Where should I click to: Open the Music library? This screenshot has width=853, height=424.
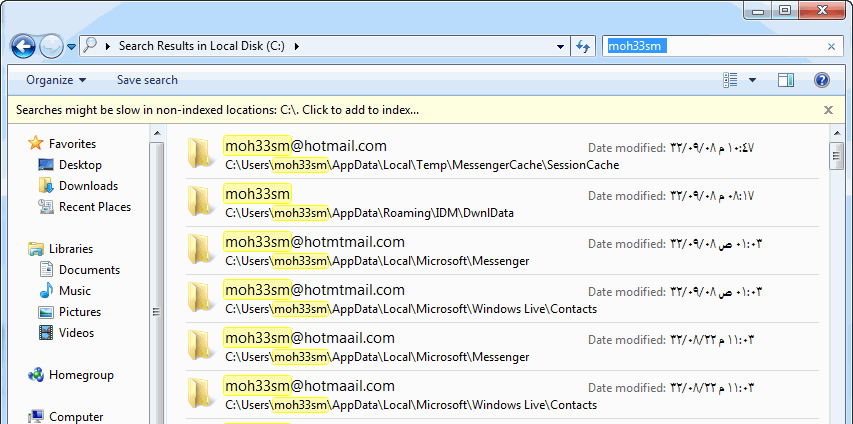[75, 291]
